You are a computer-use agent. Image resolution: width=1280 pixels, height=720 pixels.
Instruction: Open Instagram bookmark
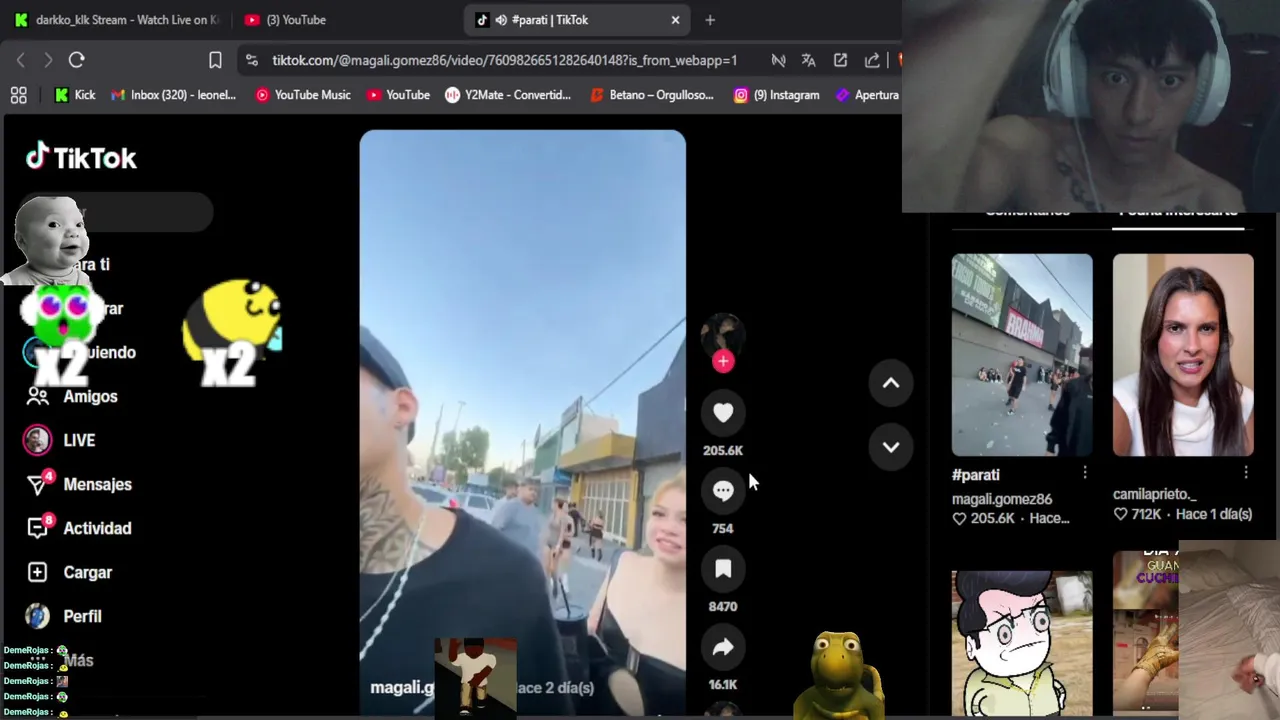pyautogui.click(x=777, y=95)
